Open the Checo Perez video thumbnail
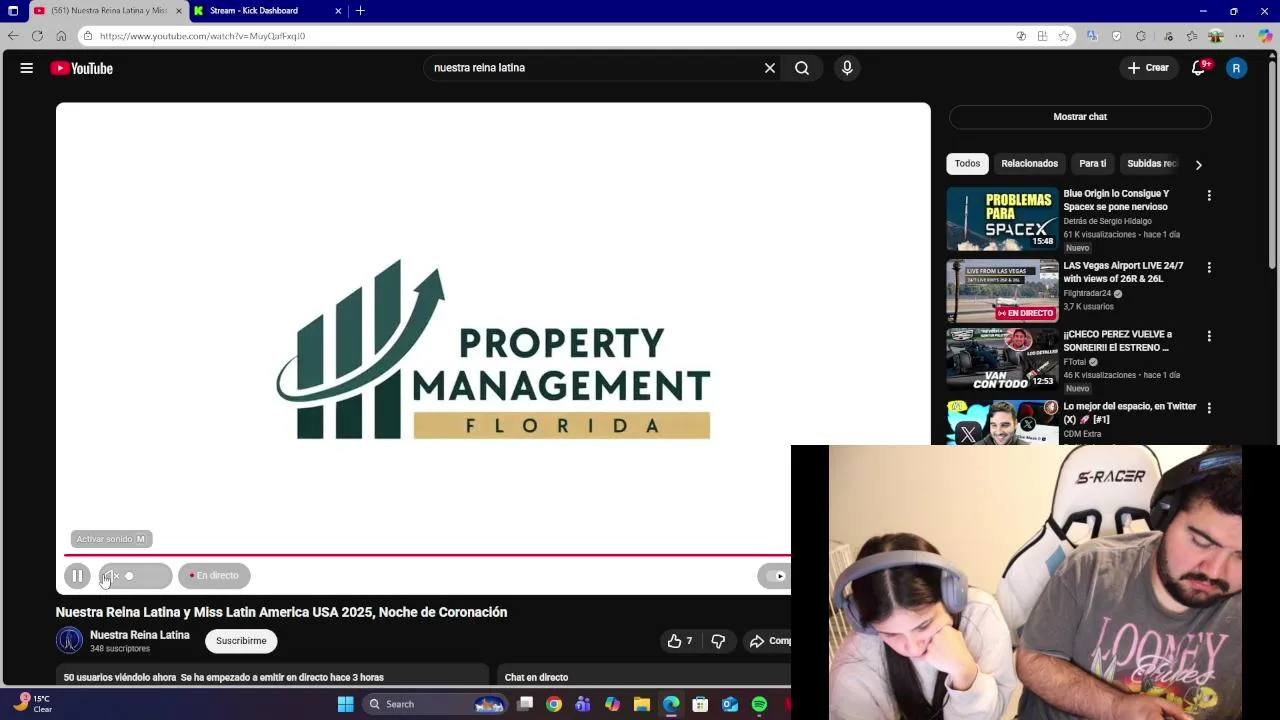This screenshot has height=720, width=1280. click(1002, 358)
